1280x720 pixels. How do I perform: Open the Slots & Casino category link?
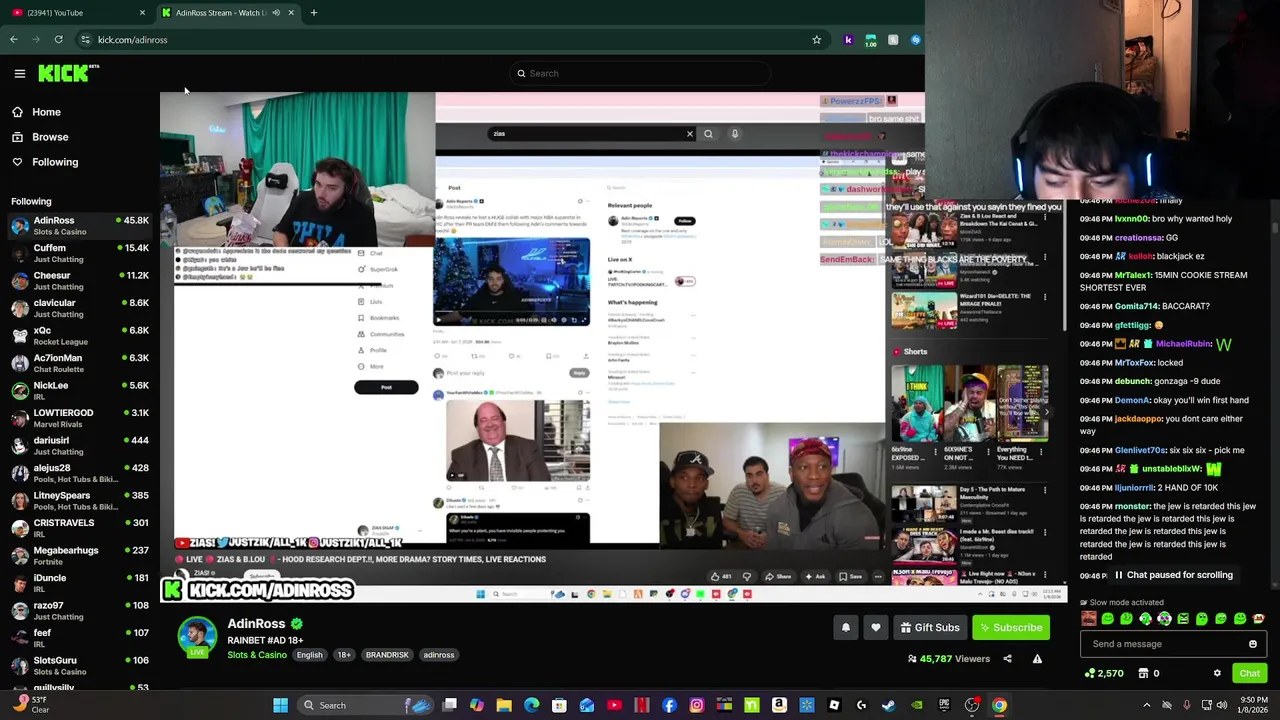pyautogui.click(x=257, y=655)
